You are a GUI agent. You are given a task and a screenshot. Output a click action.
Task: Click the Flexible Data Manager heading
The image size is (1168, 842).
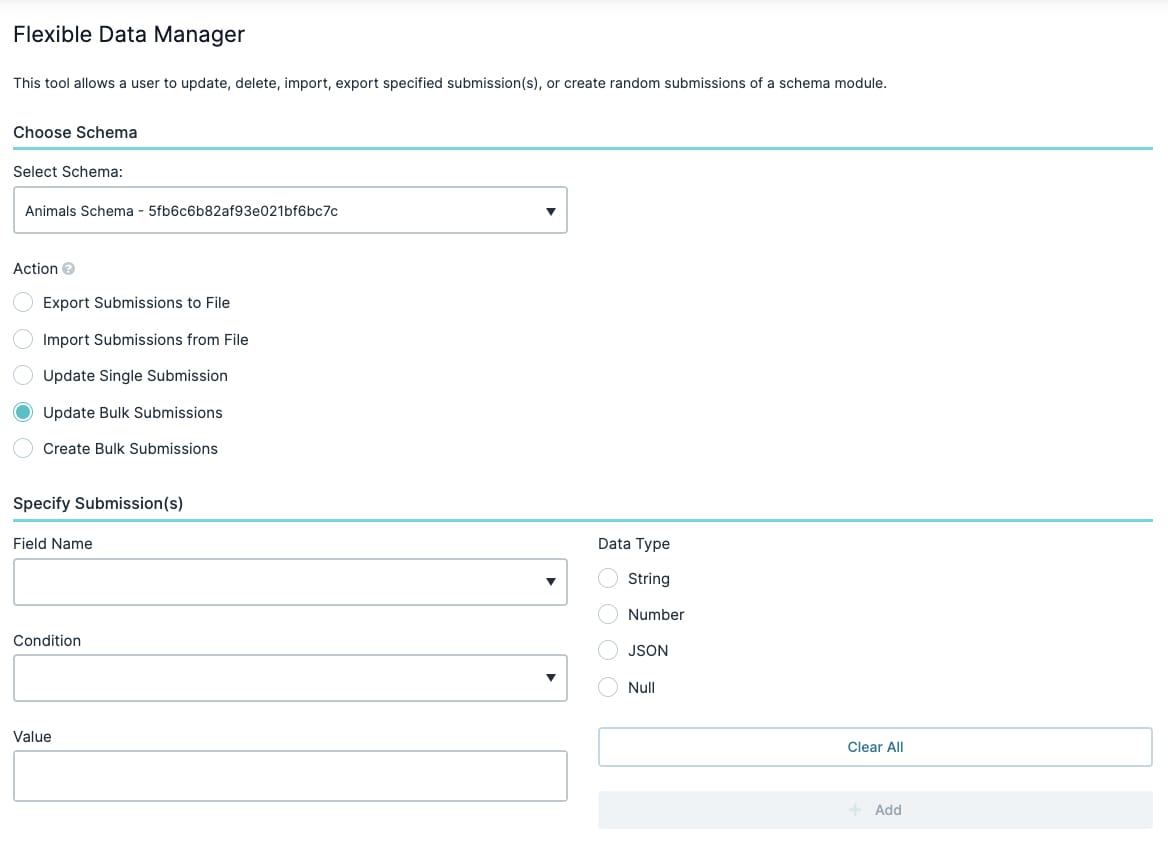click(129, 34)
